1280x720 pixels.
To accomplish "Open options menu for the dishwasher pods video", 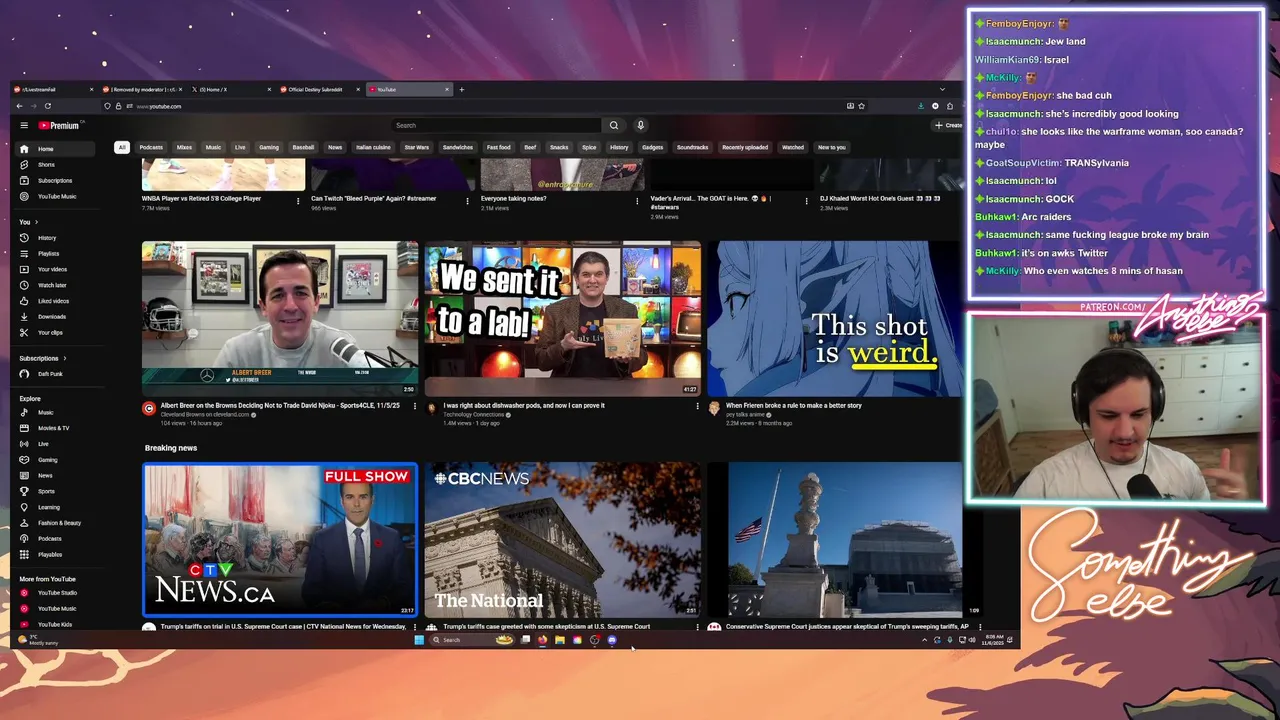I will (697, 406).
